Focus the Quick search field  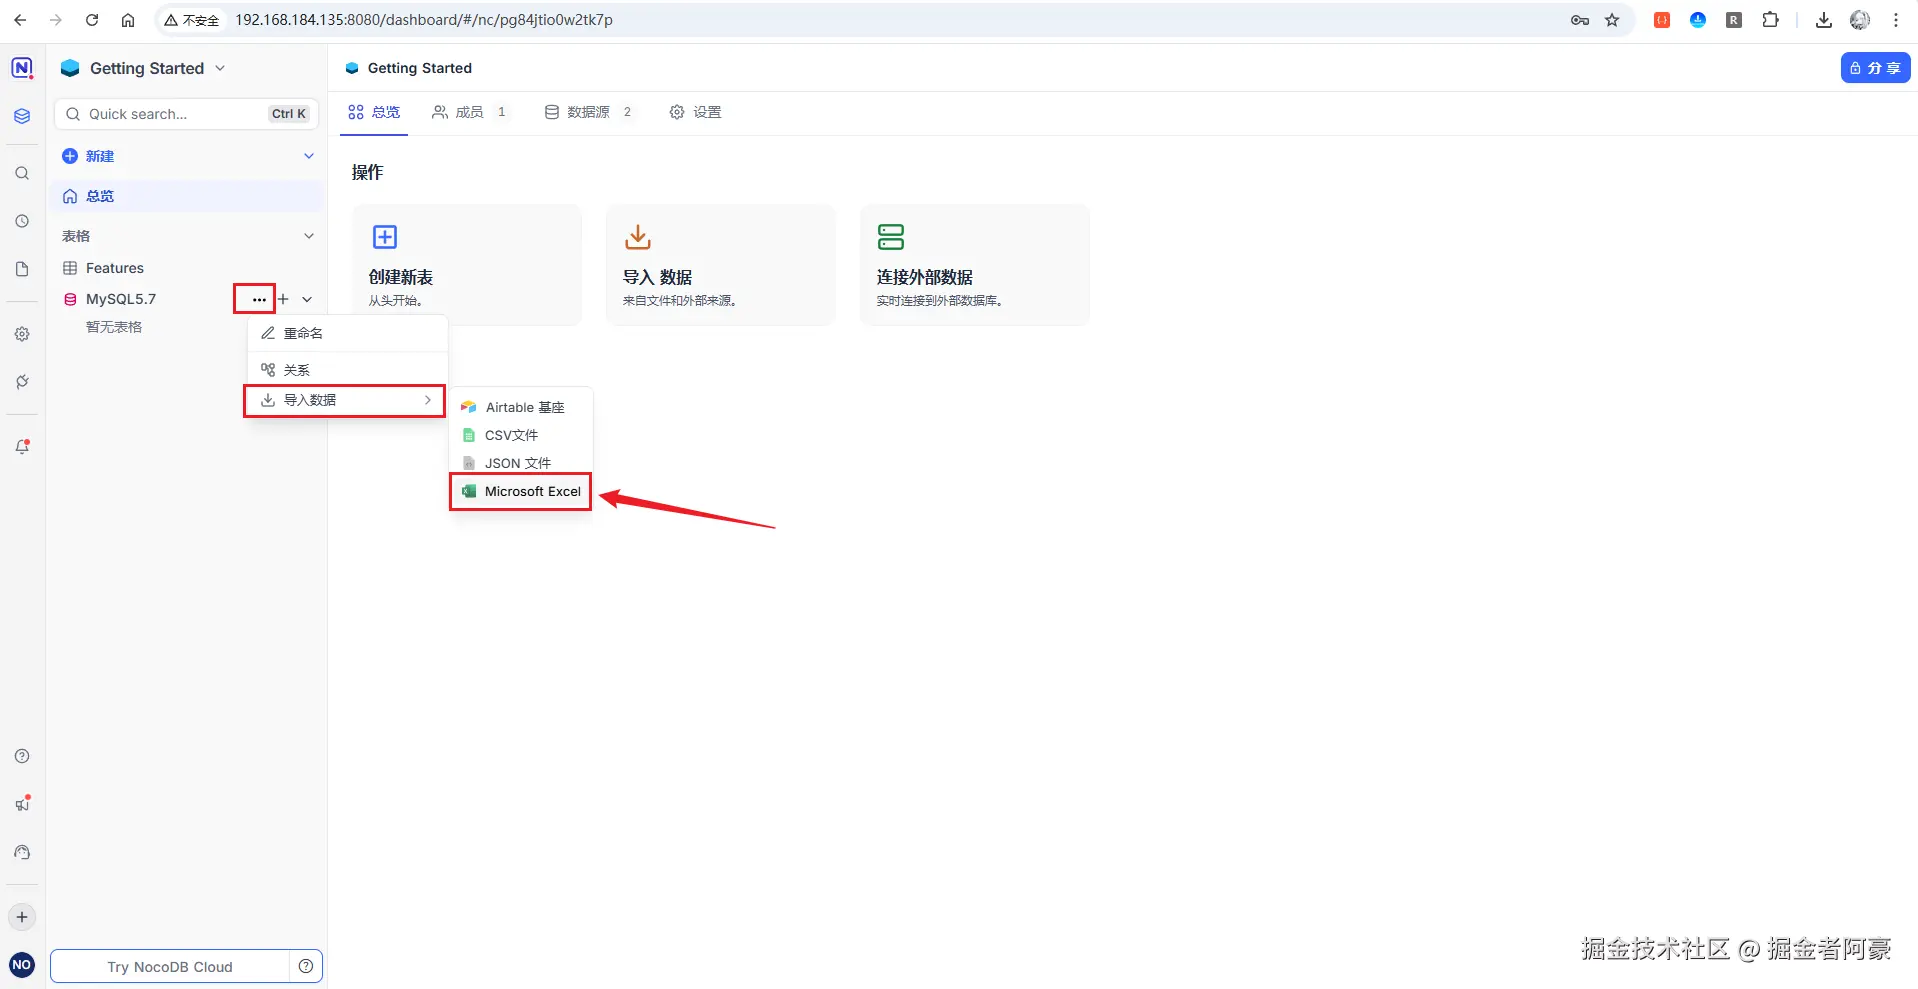[x=186, y=114]
